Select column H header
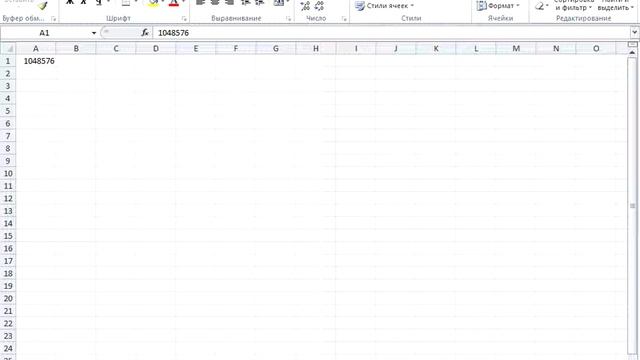Image resolution: width=640 pixels, height=360 pixels. point(316,49)
